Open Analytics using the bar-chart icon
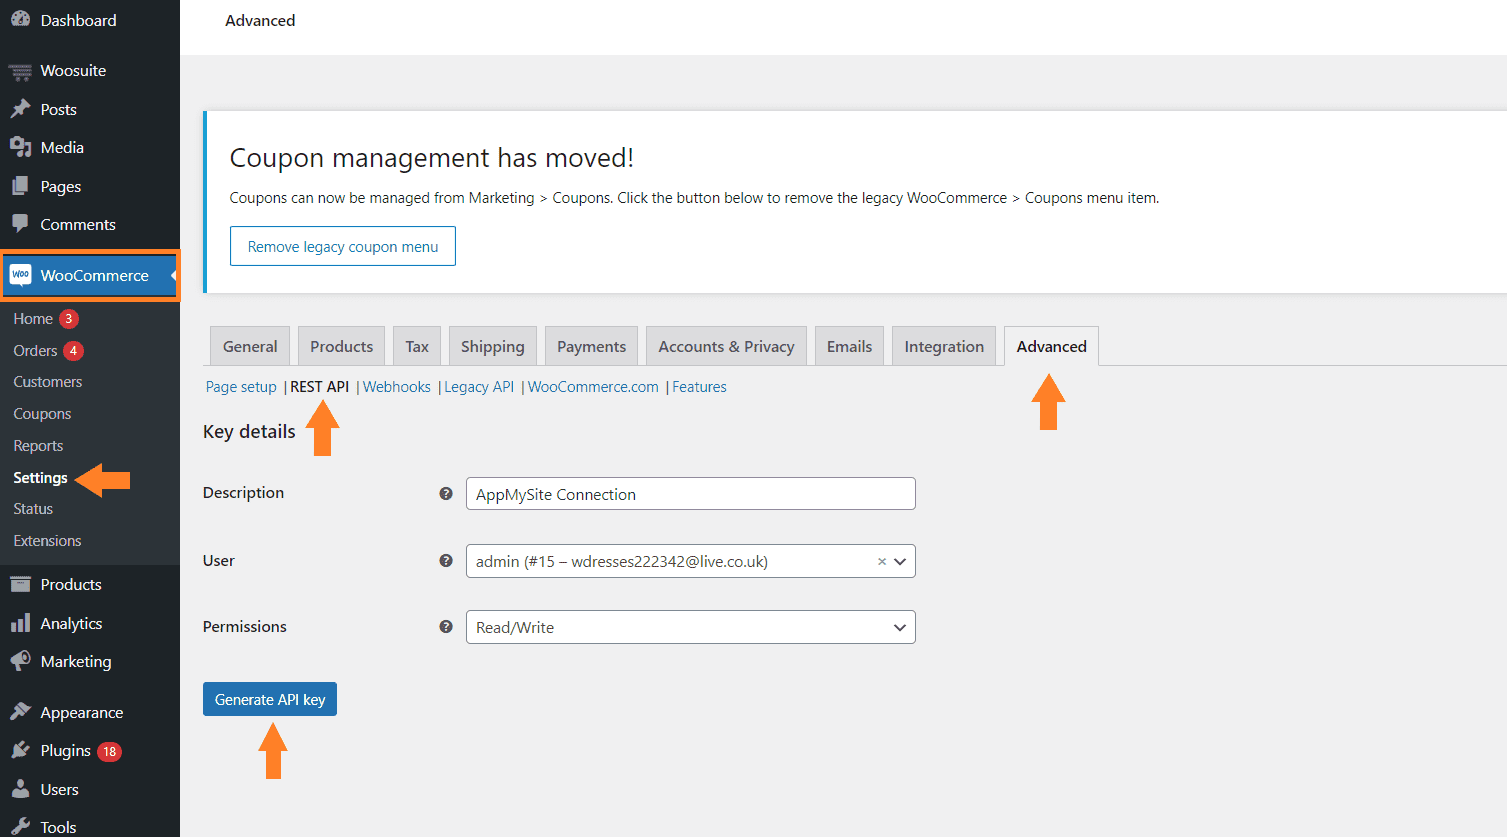Screen dimensions: 1507x837 pyautogui.click(x=19, y=623)
